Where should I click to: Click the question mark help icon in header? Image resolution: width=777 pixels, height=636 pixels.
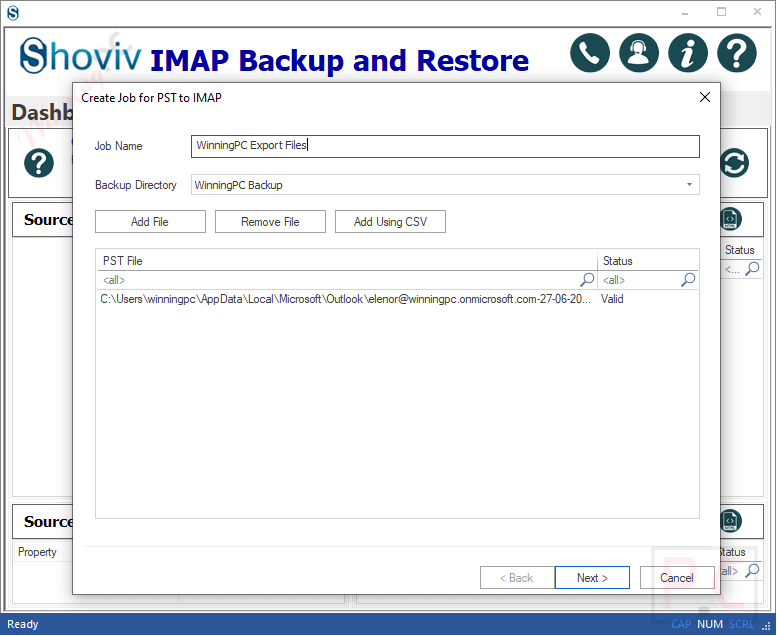coord(737,53)
